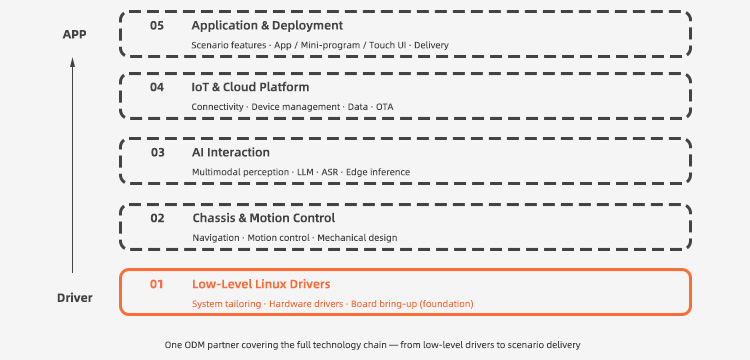Click 'Navigation · Motion control · Mechanical design' line
The width and height of the screenshot is (750, 360).
coord(295,238)
